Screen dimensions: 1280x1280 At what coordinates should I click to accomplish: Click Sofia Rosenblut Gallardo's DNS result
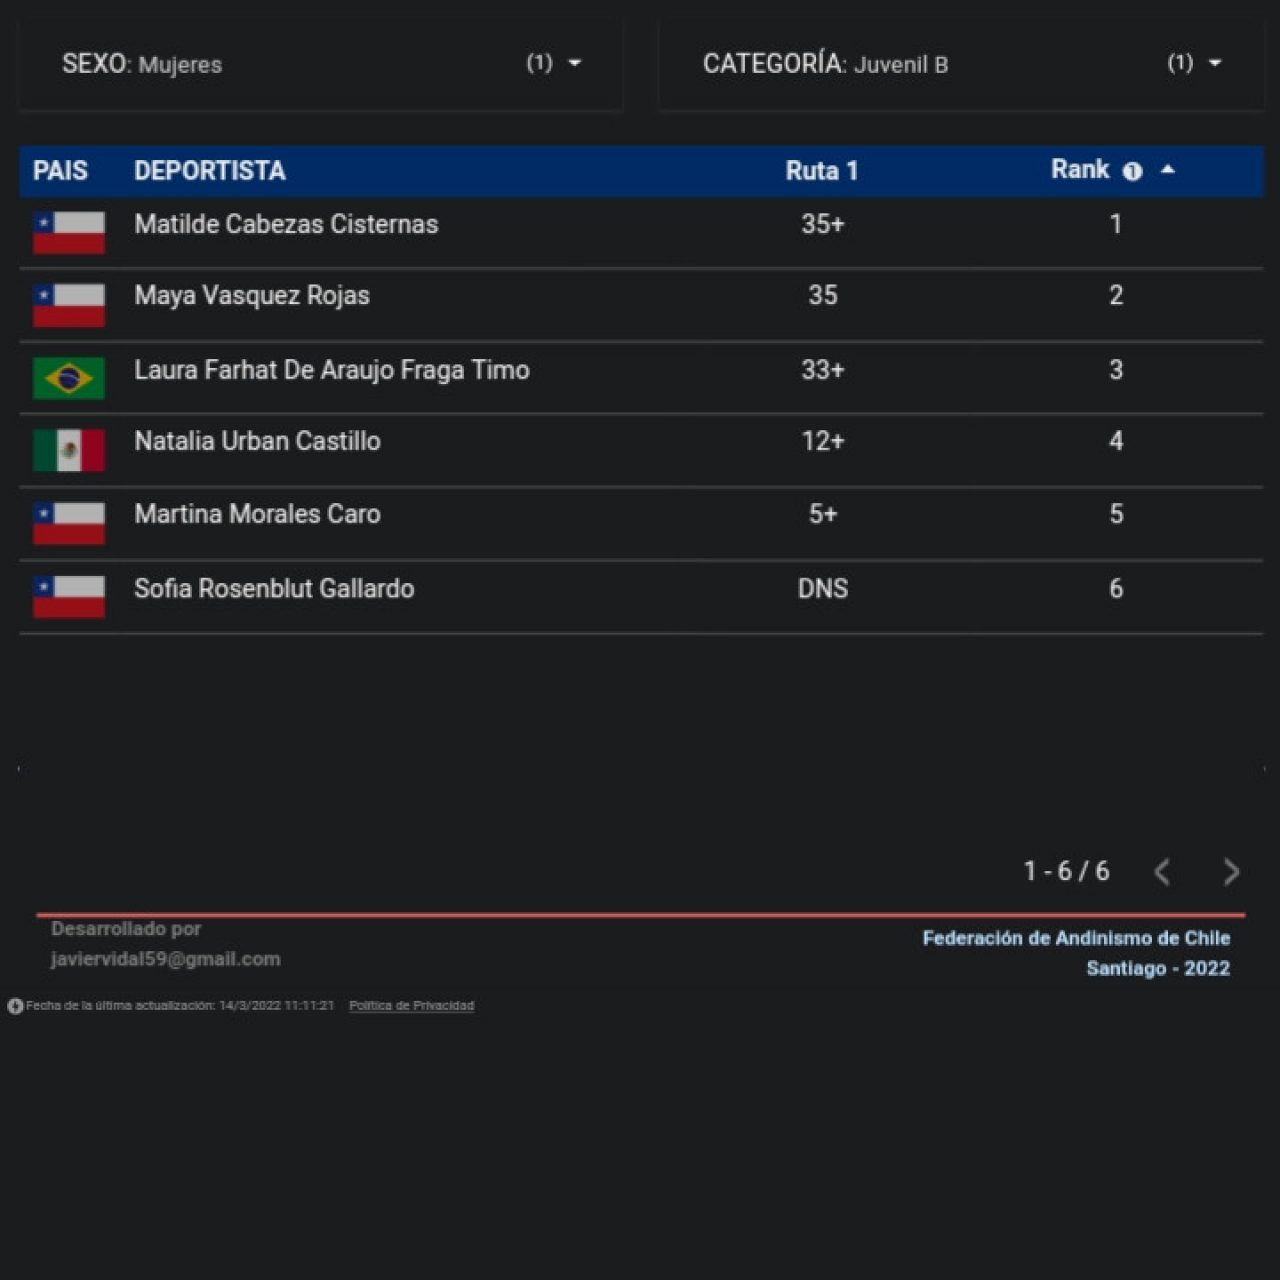click(x=822, y=589)
